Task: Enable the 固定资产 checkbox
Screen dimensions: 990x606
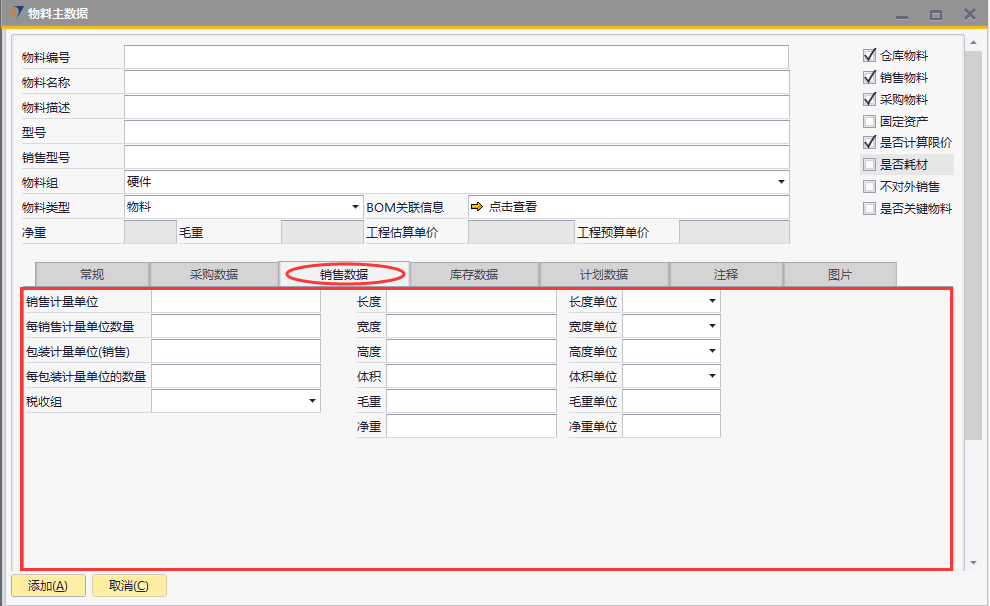Action: click(869, 121)
